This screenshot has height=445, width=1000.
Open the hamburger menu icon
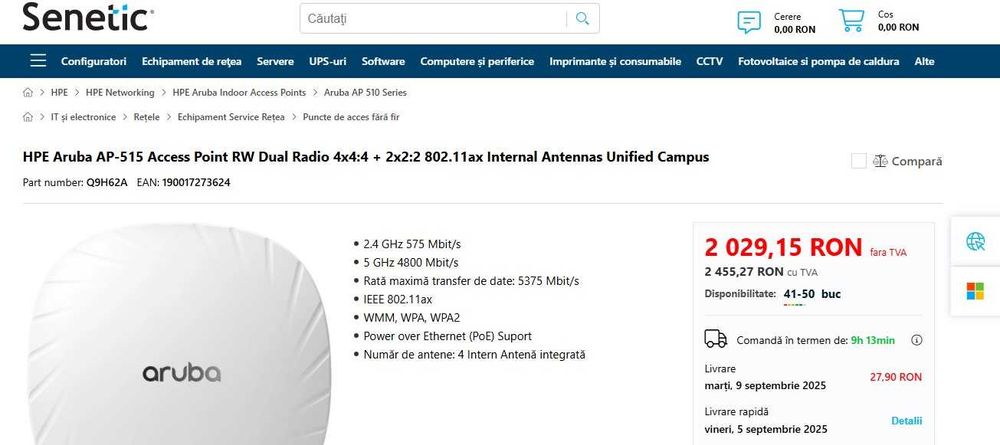[38, 61]
